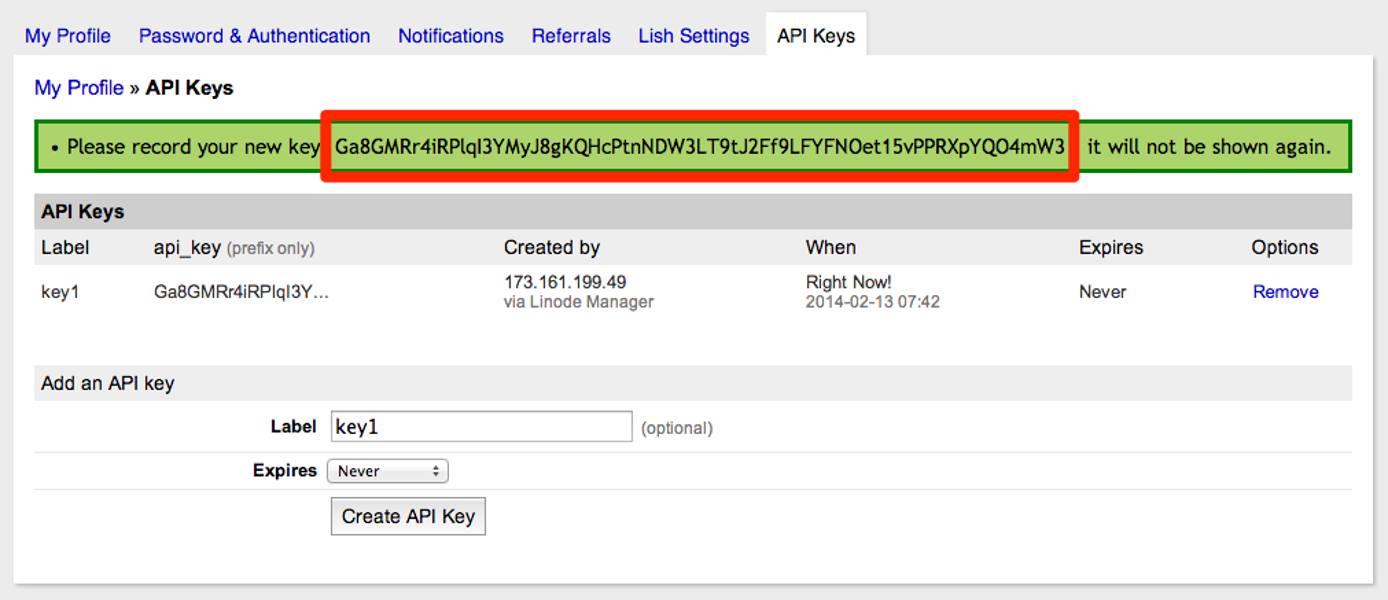The image size is (1388, 600).
Task: Click the 2014-02-13 07:42 timestamp
Action: (x=872, y=302)
